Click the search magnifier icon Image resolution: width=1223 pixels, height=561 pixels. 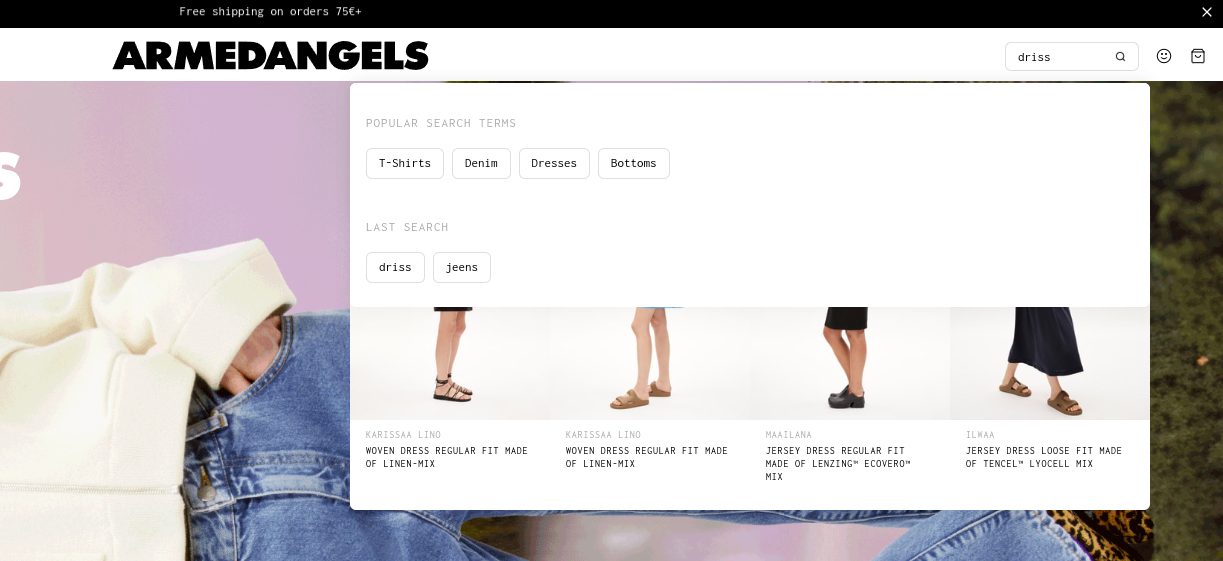click(1120, 57)
